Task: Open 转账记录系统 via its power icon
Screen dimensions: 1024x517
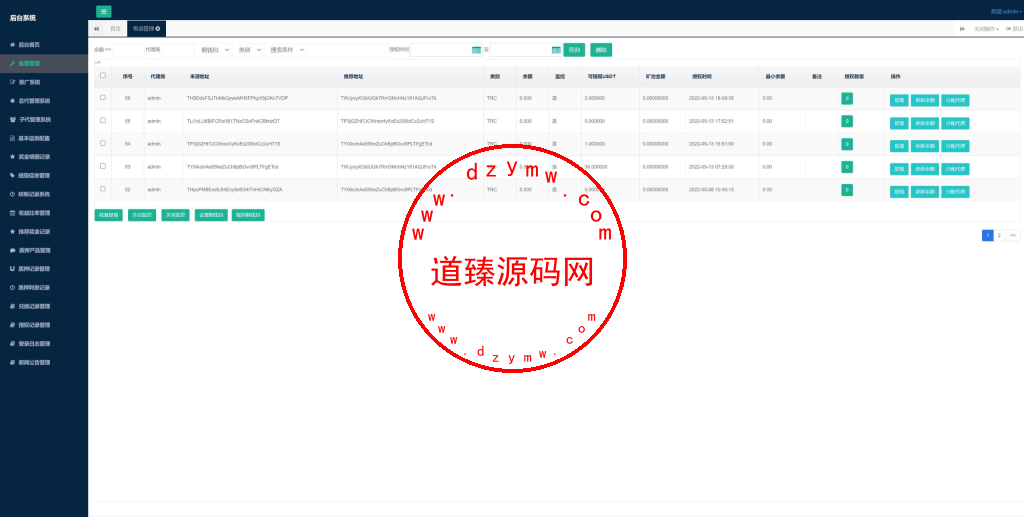Action: 12,195
